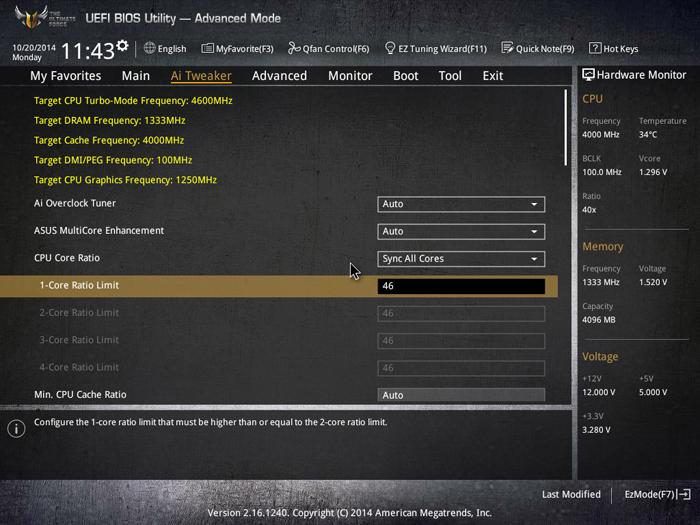Viewport: 700px width, 525px height.
Task: Click the settings list vertical scrollbar
Action: (566, 128)
